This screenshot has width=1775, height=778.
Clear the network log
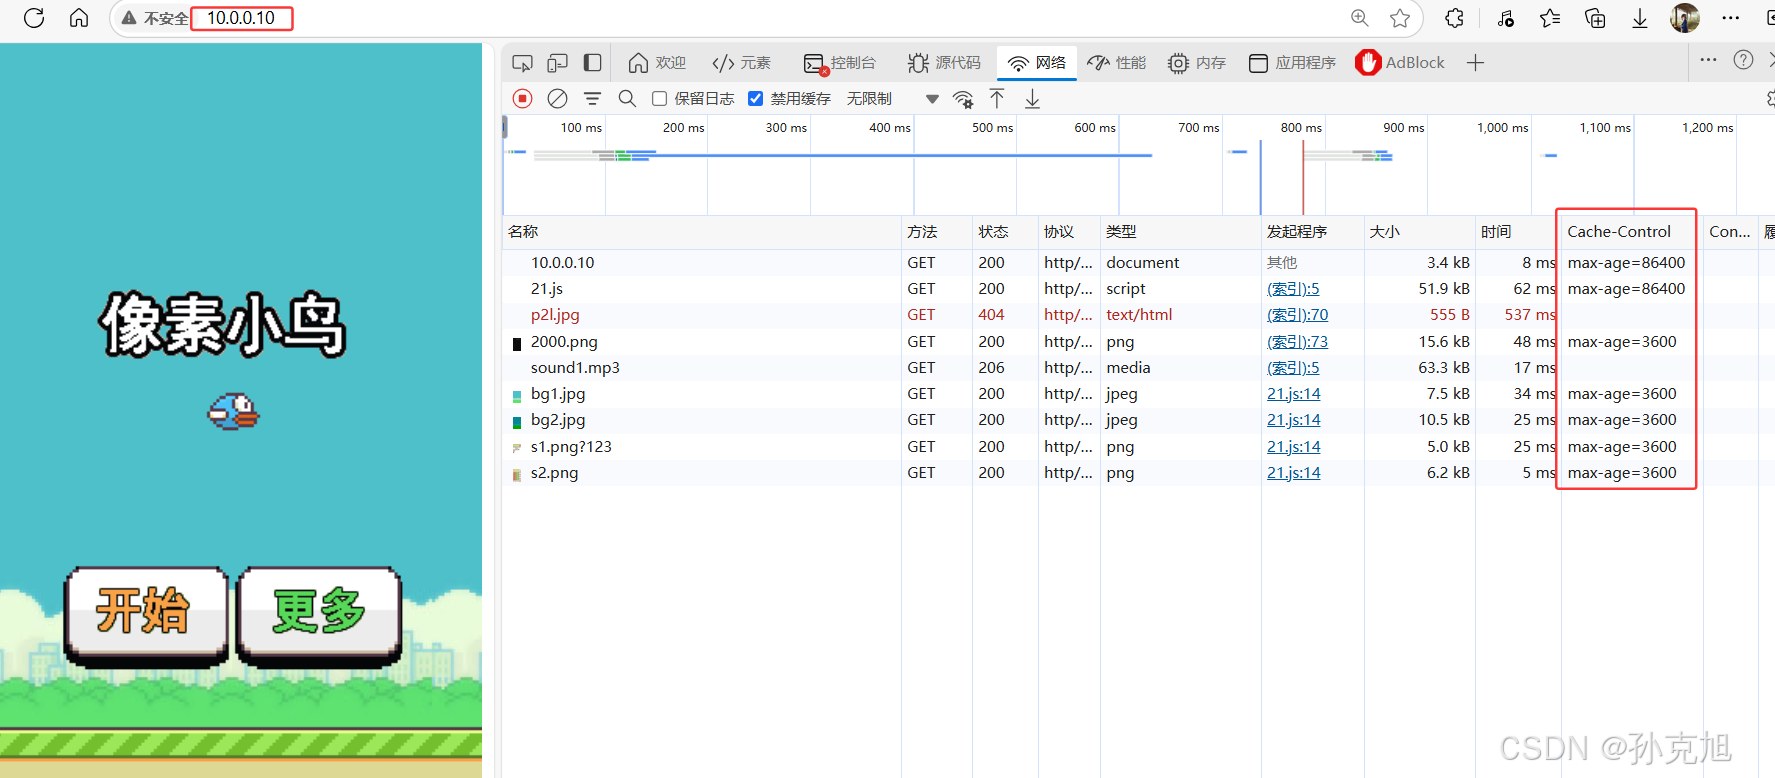tap(558, 98)
